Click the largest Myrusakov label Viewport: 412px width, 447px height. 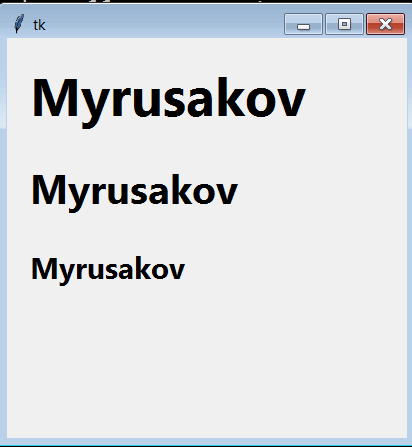168,102
